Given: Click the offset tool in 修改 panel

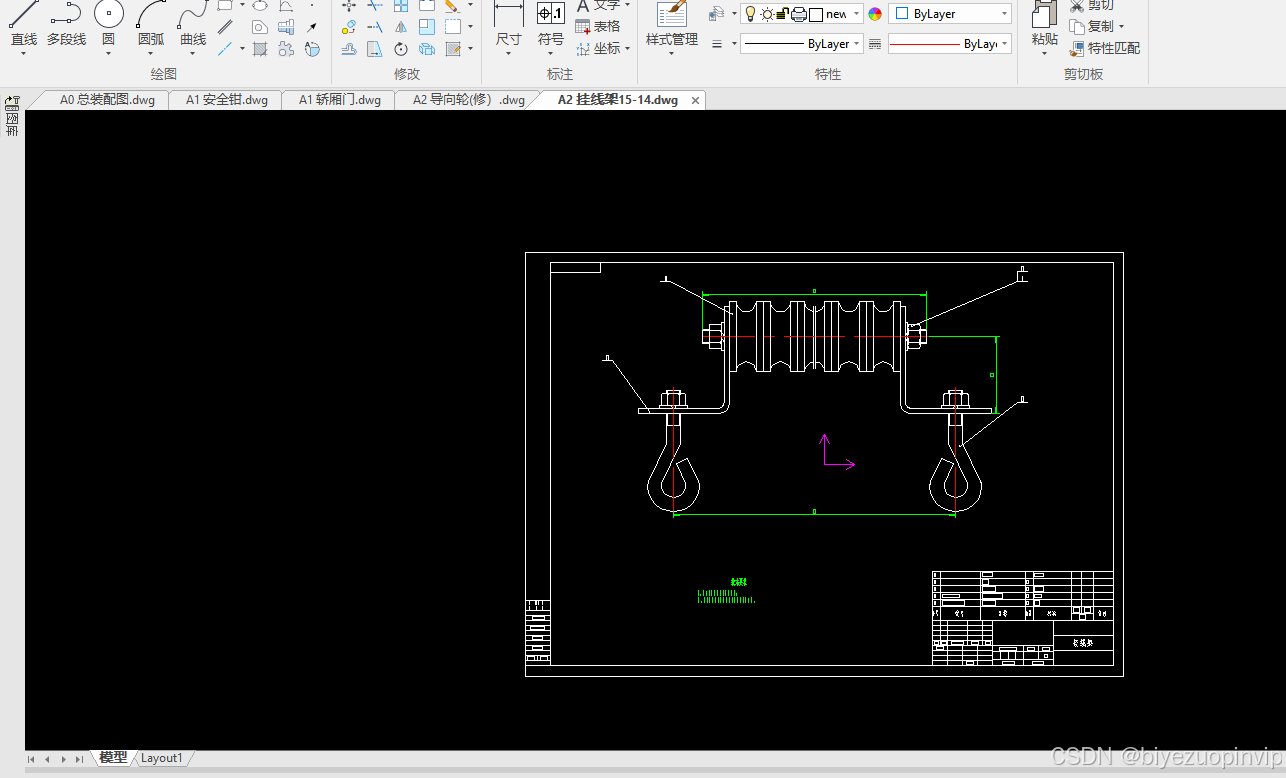Looking at the screenshot, I should 348,49.
